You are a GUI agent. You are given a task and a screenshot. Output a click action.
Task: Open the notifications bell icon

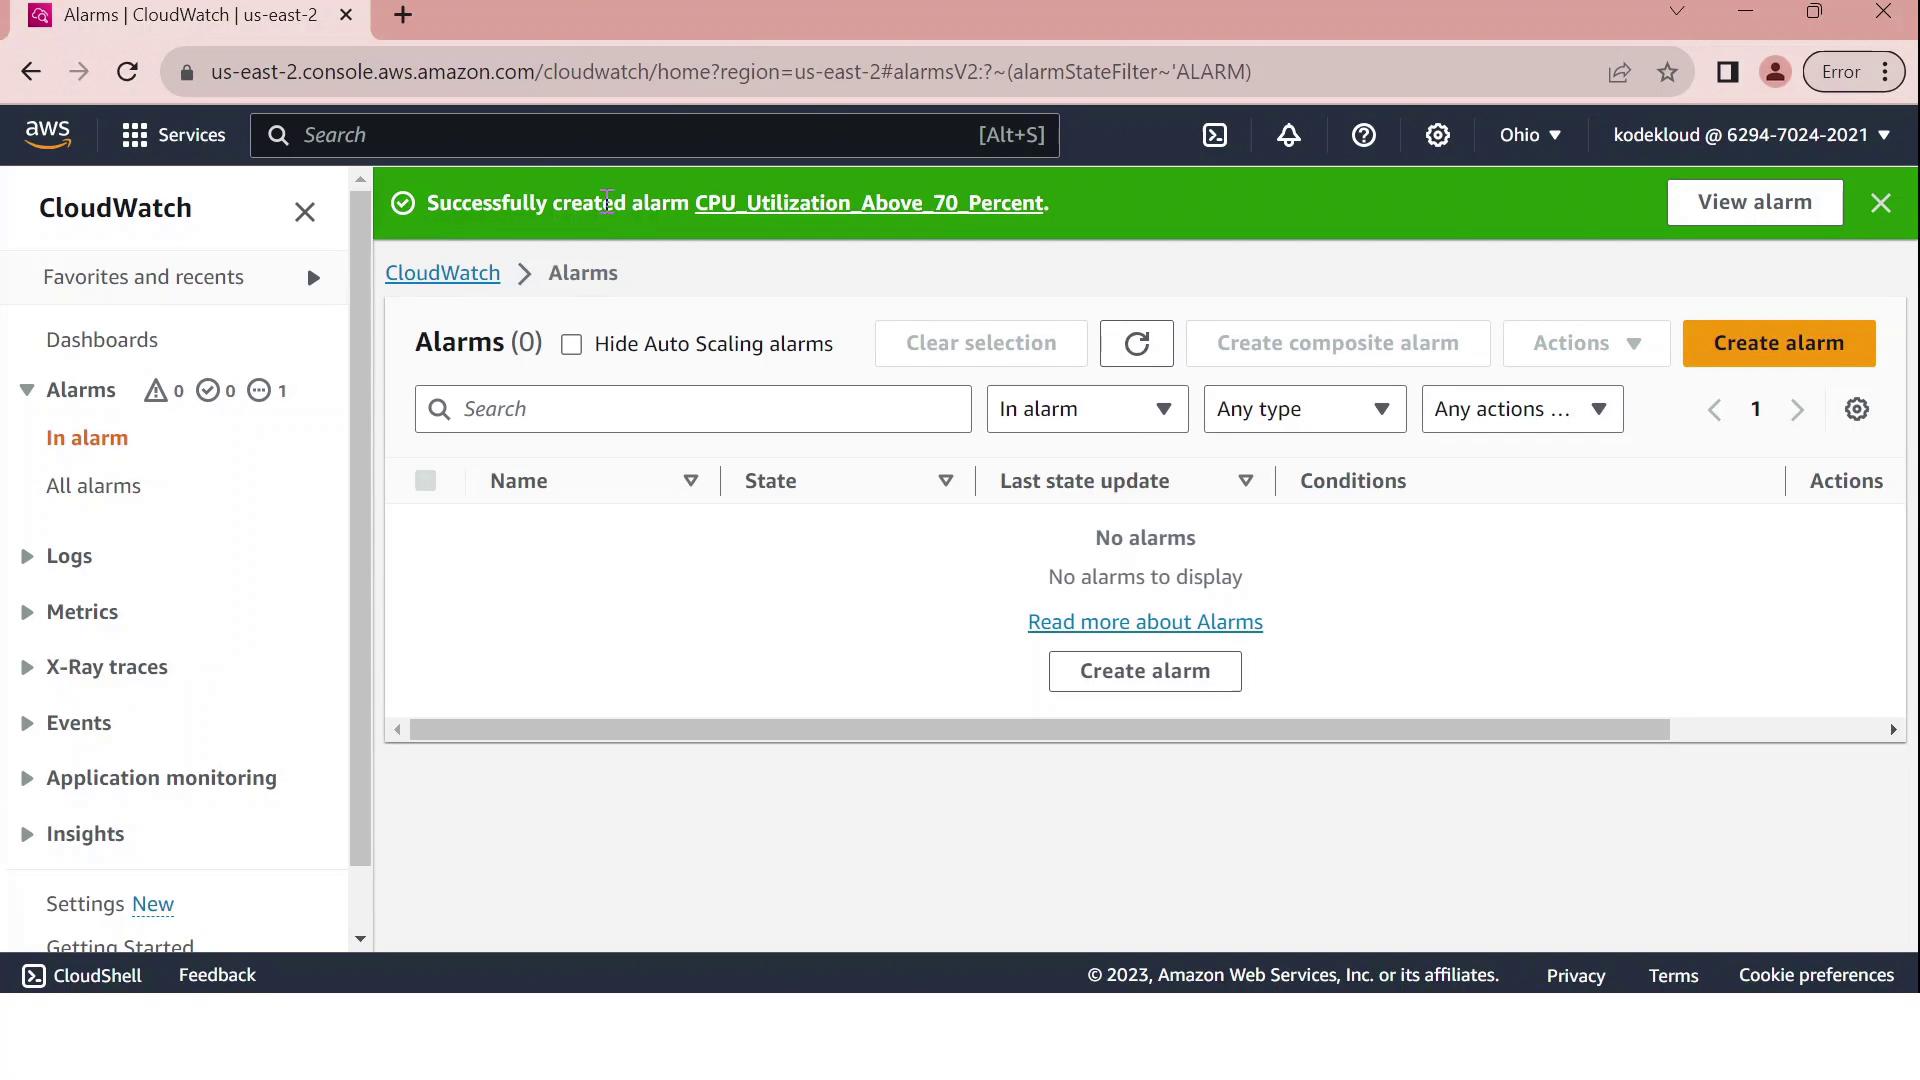(1289, 135)
